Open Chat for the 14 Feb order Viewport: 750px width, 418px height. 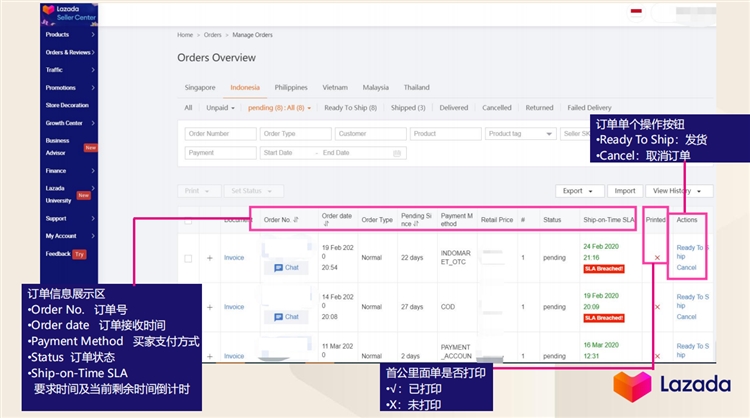click(286, 317)
